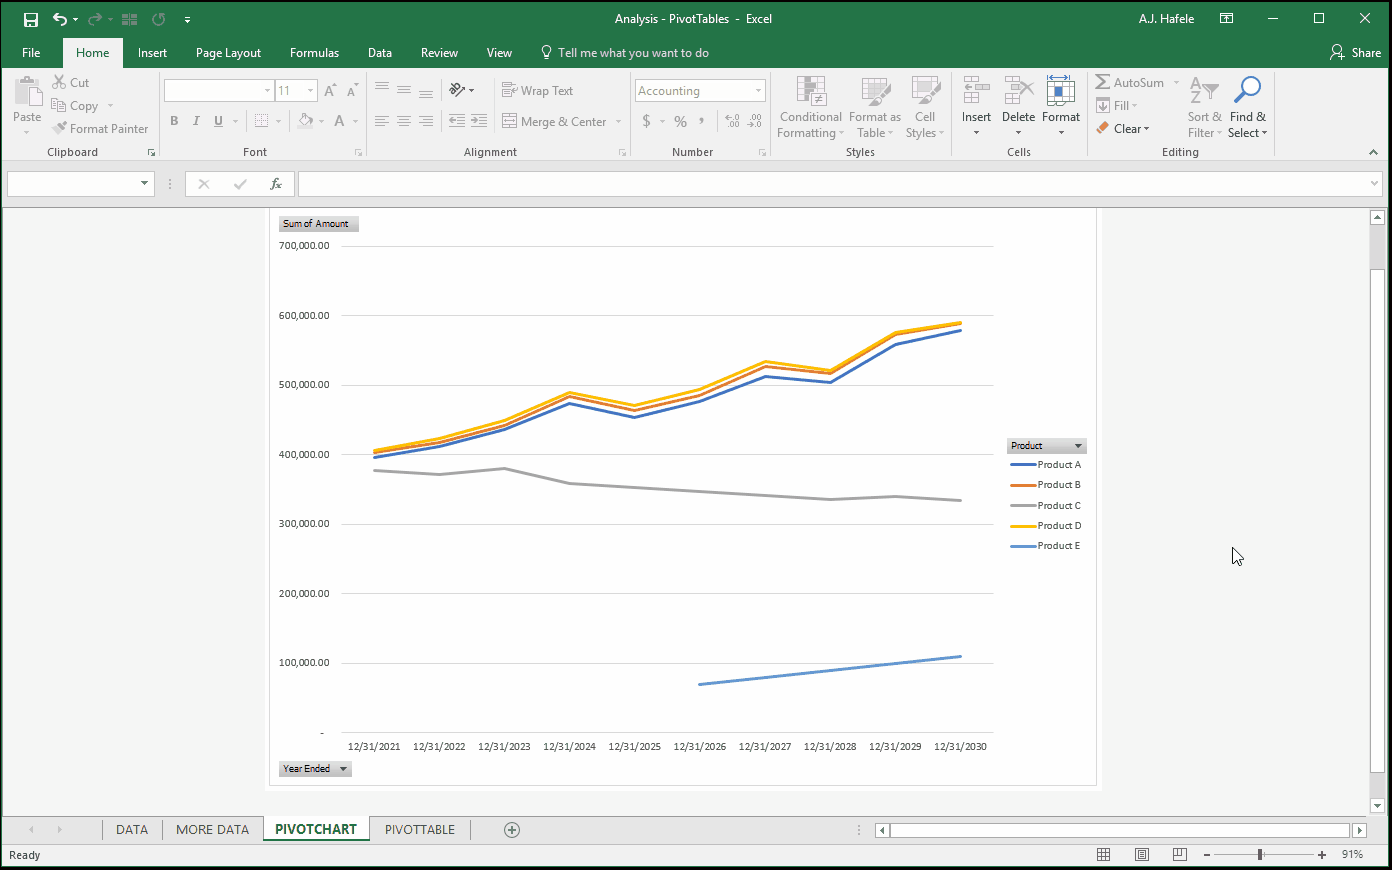Click Increase Decimal icon
The image size is (1392, 870).
(x=733, y=121)
